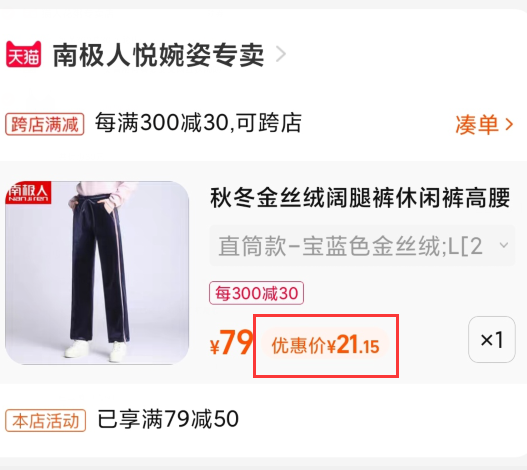The height and width of the screenshot is (470, 527).
Task: Open the ×1 quantity stepper
Action: (x=492, y=340)
